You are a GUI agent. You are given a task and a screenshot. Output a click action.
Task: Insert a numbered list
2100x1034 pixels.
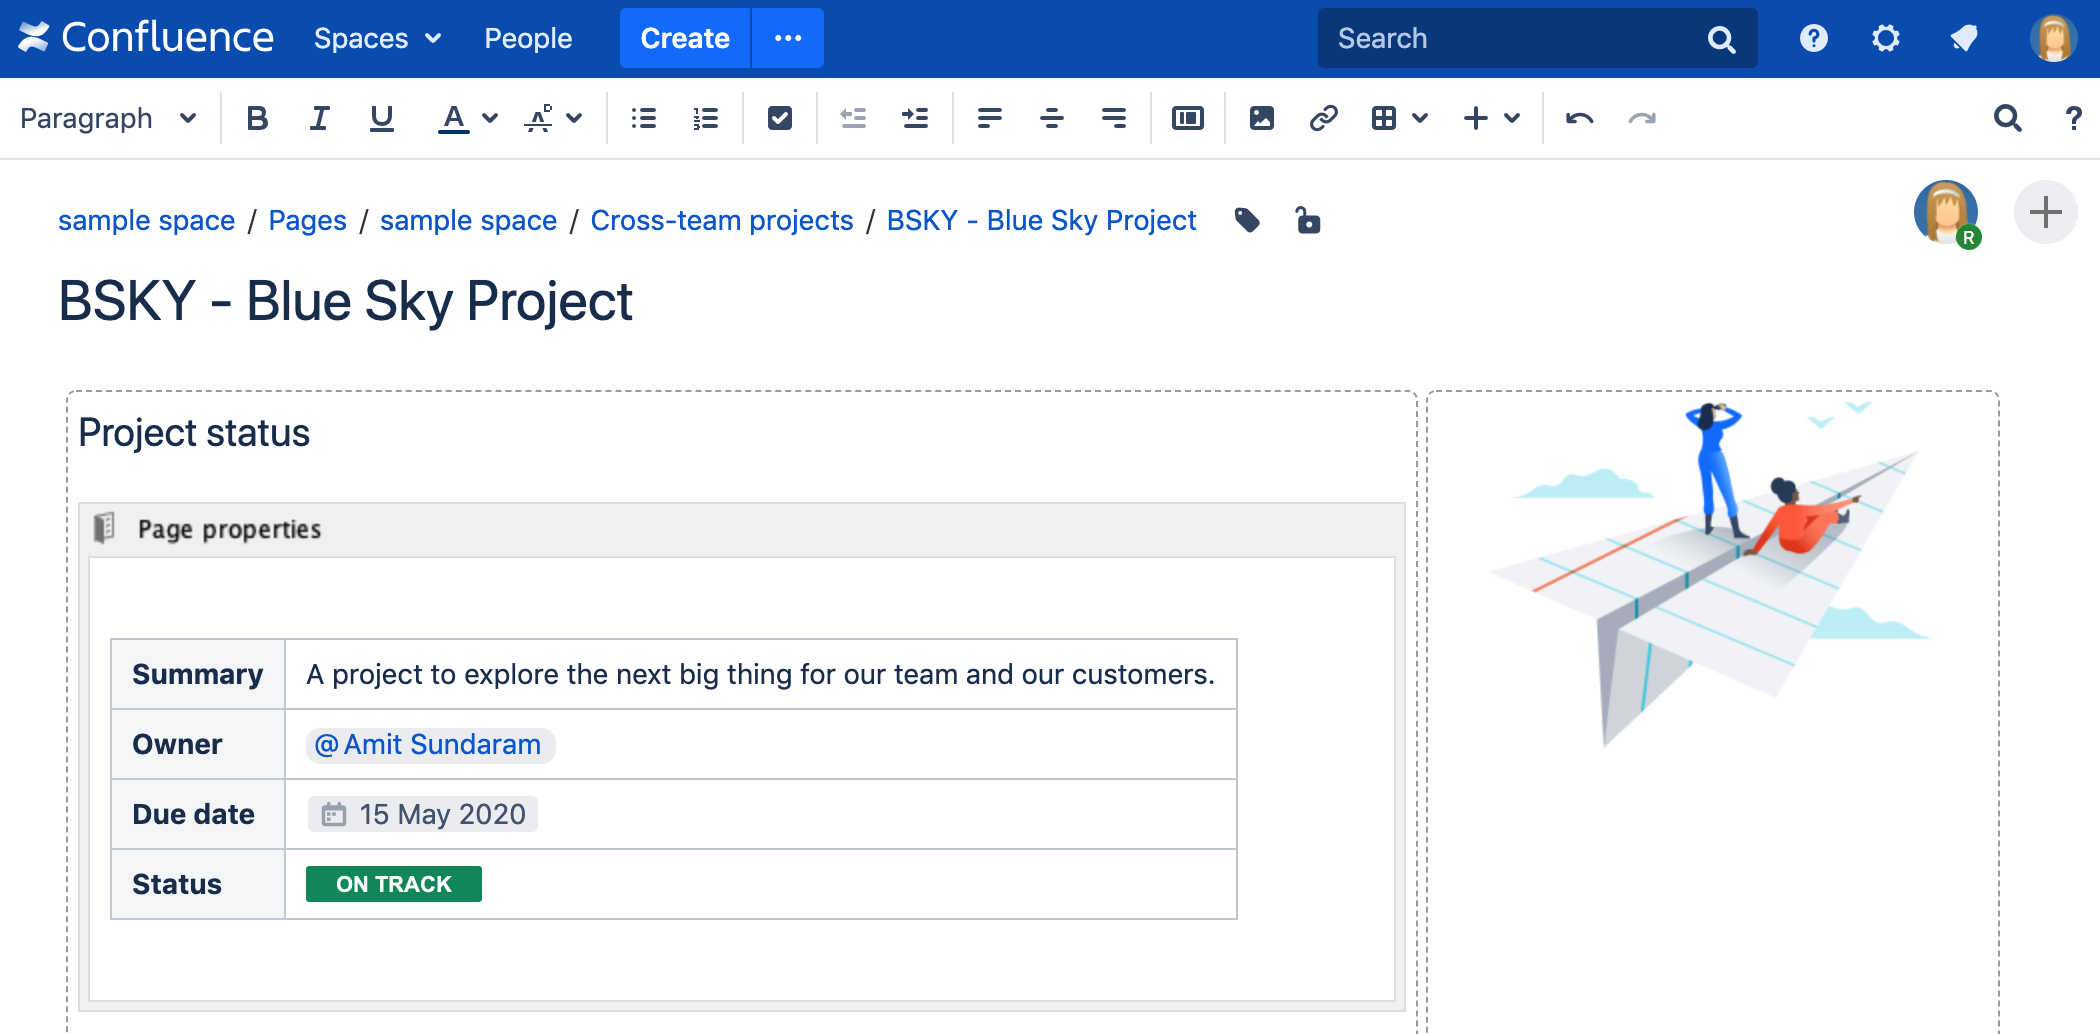(x=706, y=118)
